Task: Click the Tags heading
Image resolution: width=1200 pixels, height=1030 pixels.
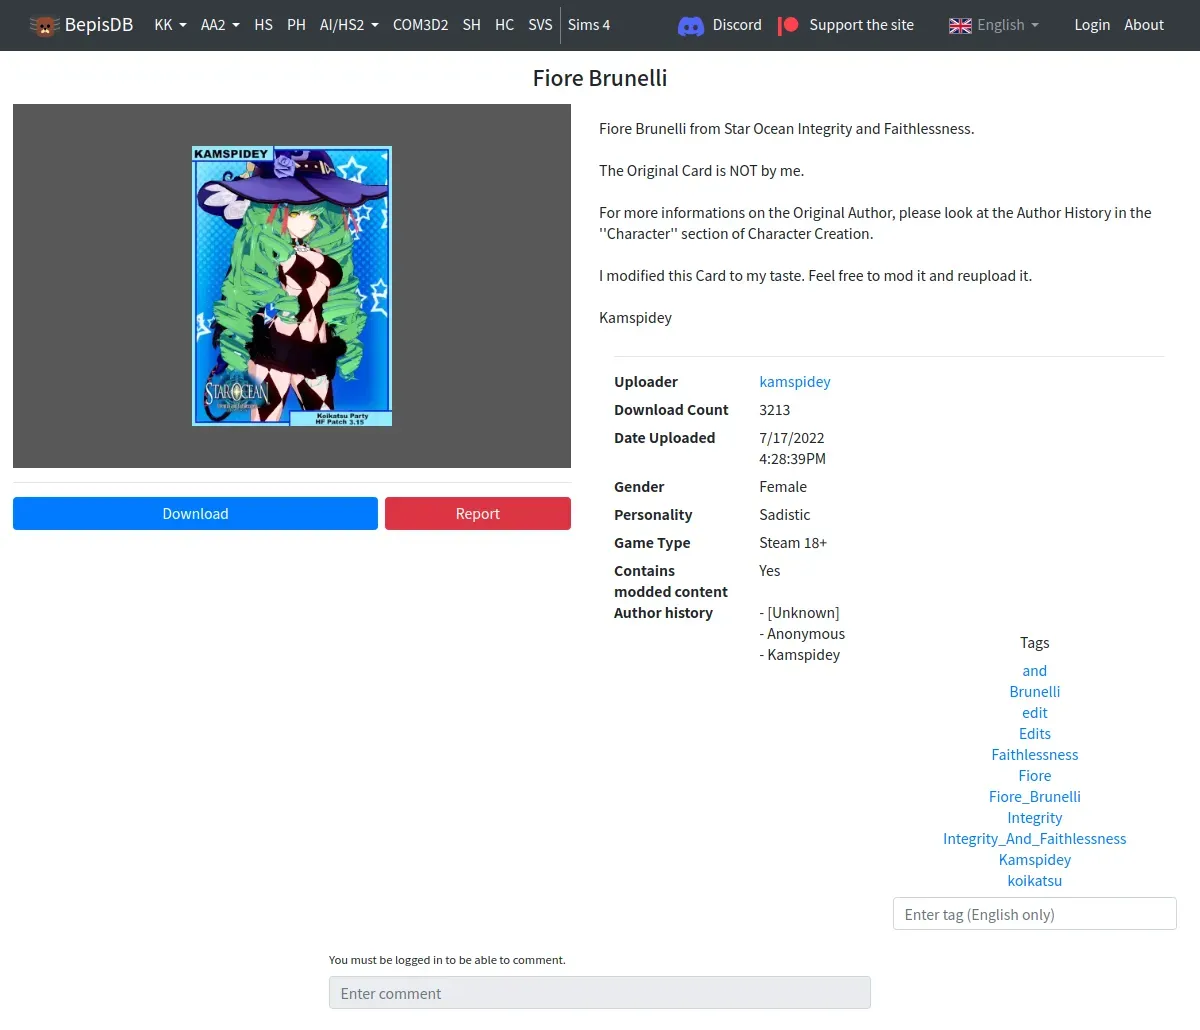Action: (x=1035, y=643)
